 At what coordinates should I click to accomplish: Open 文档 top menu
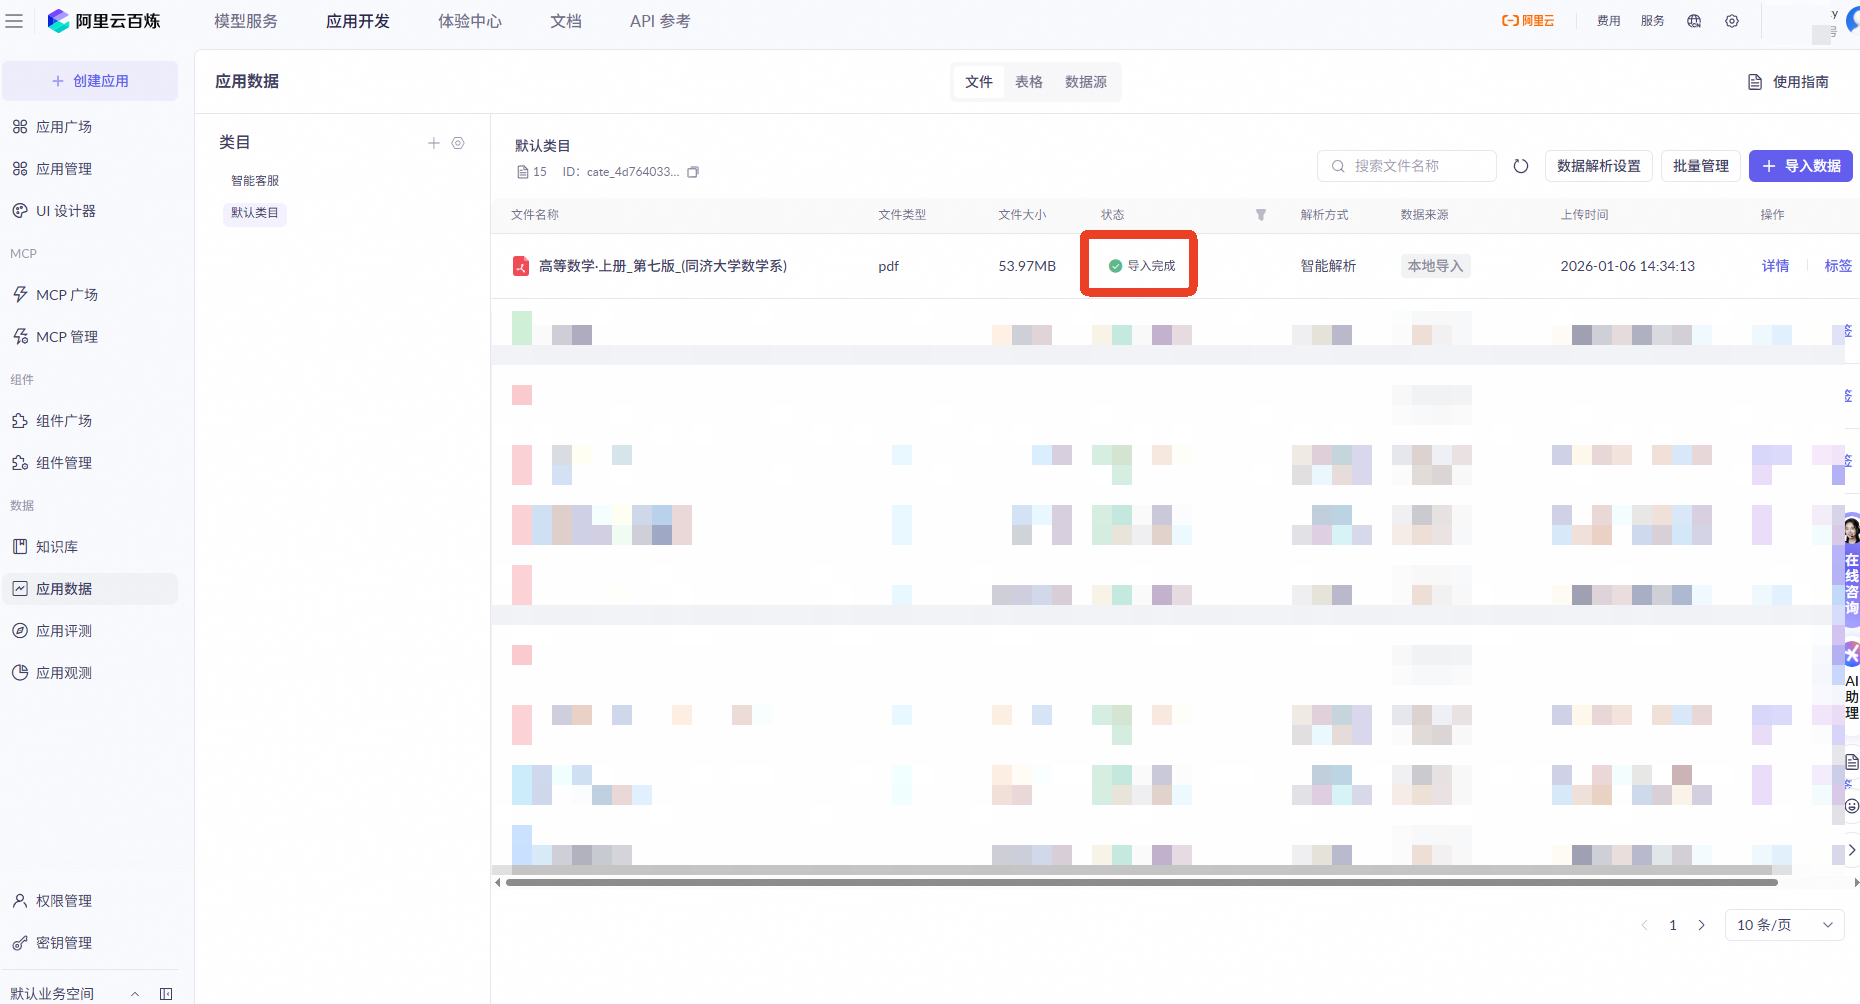pos(566,21)
